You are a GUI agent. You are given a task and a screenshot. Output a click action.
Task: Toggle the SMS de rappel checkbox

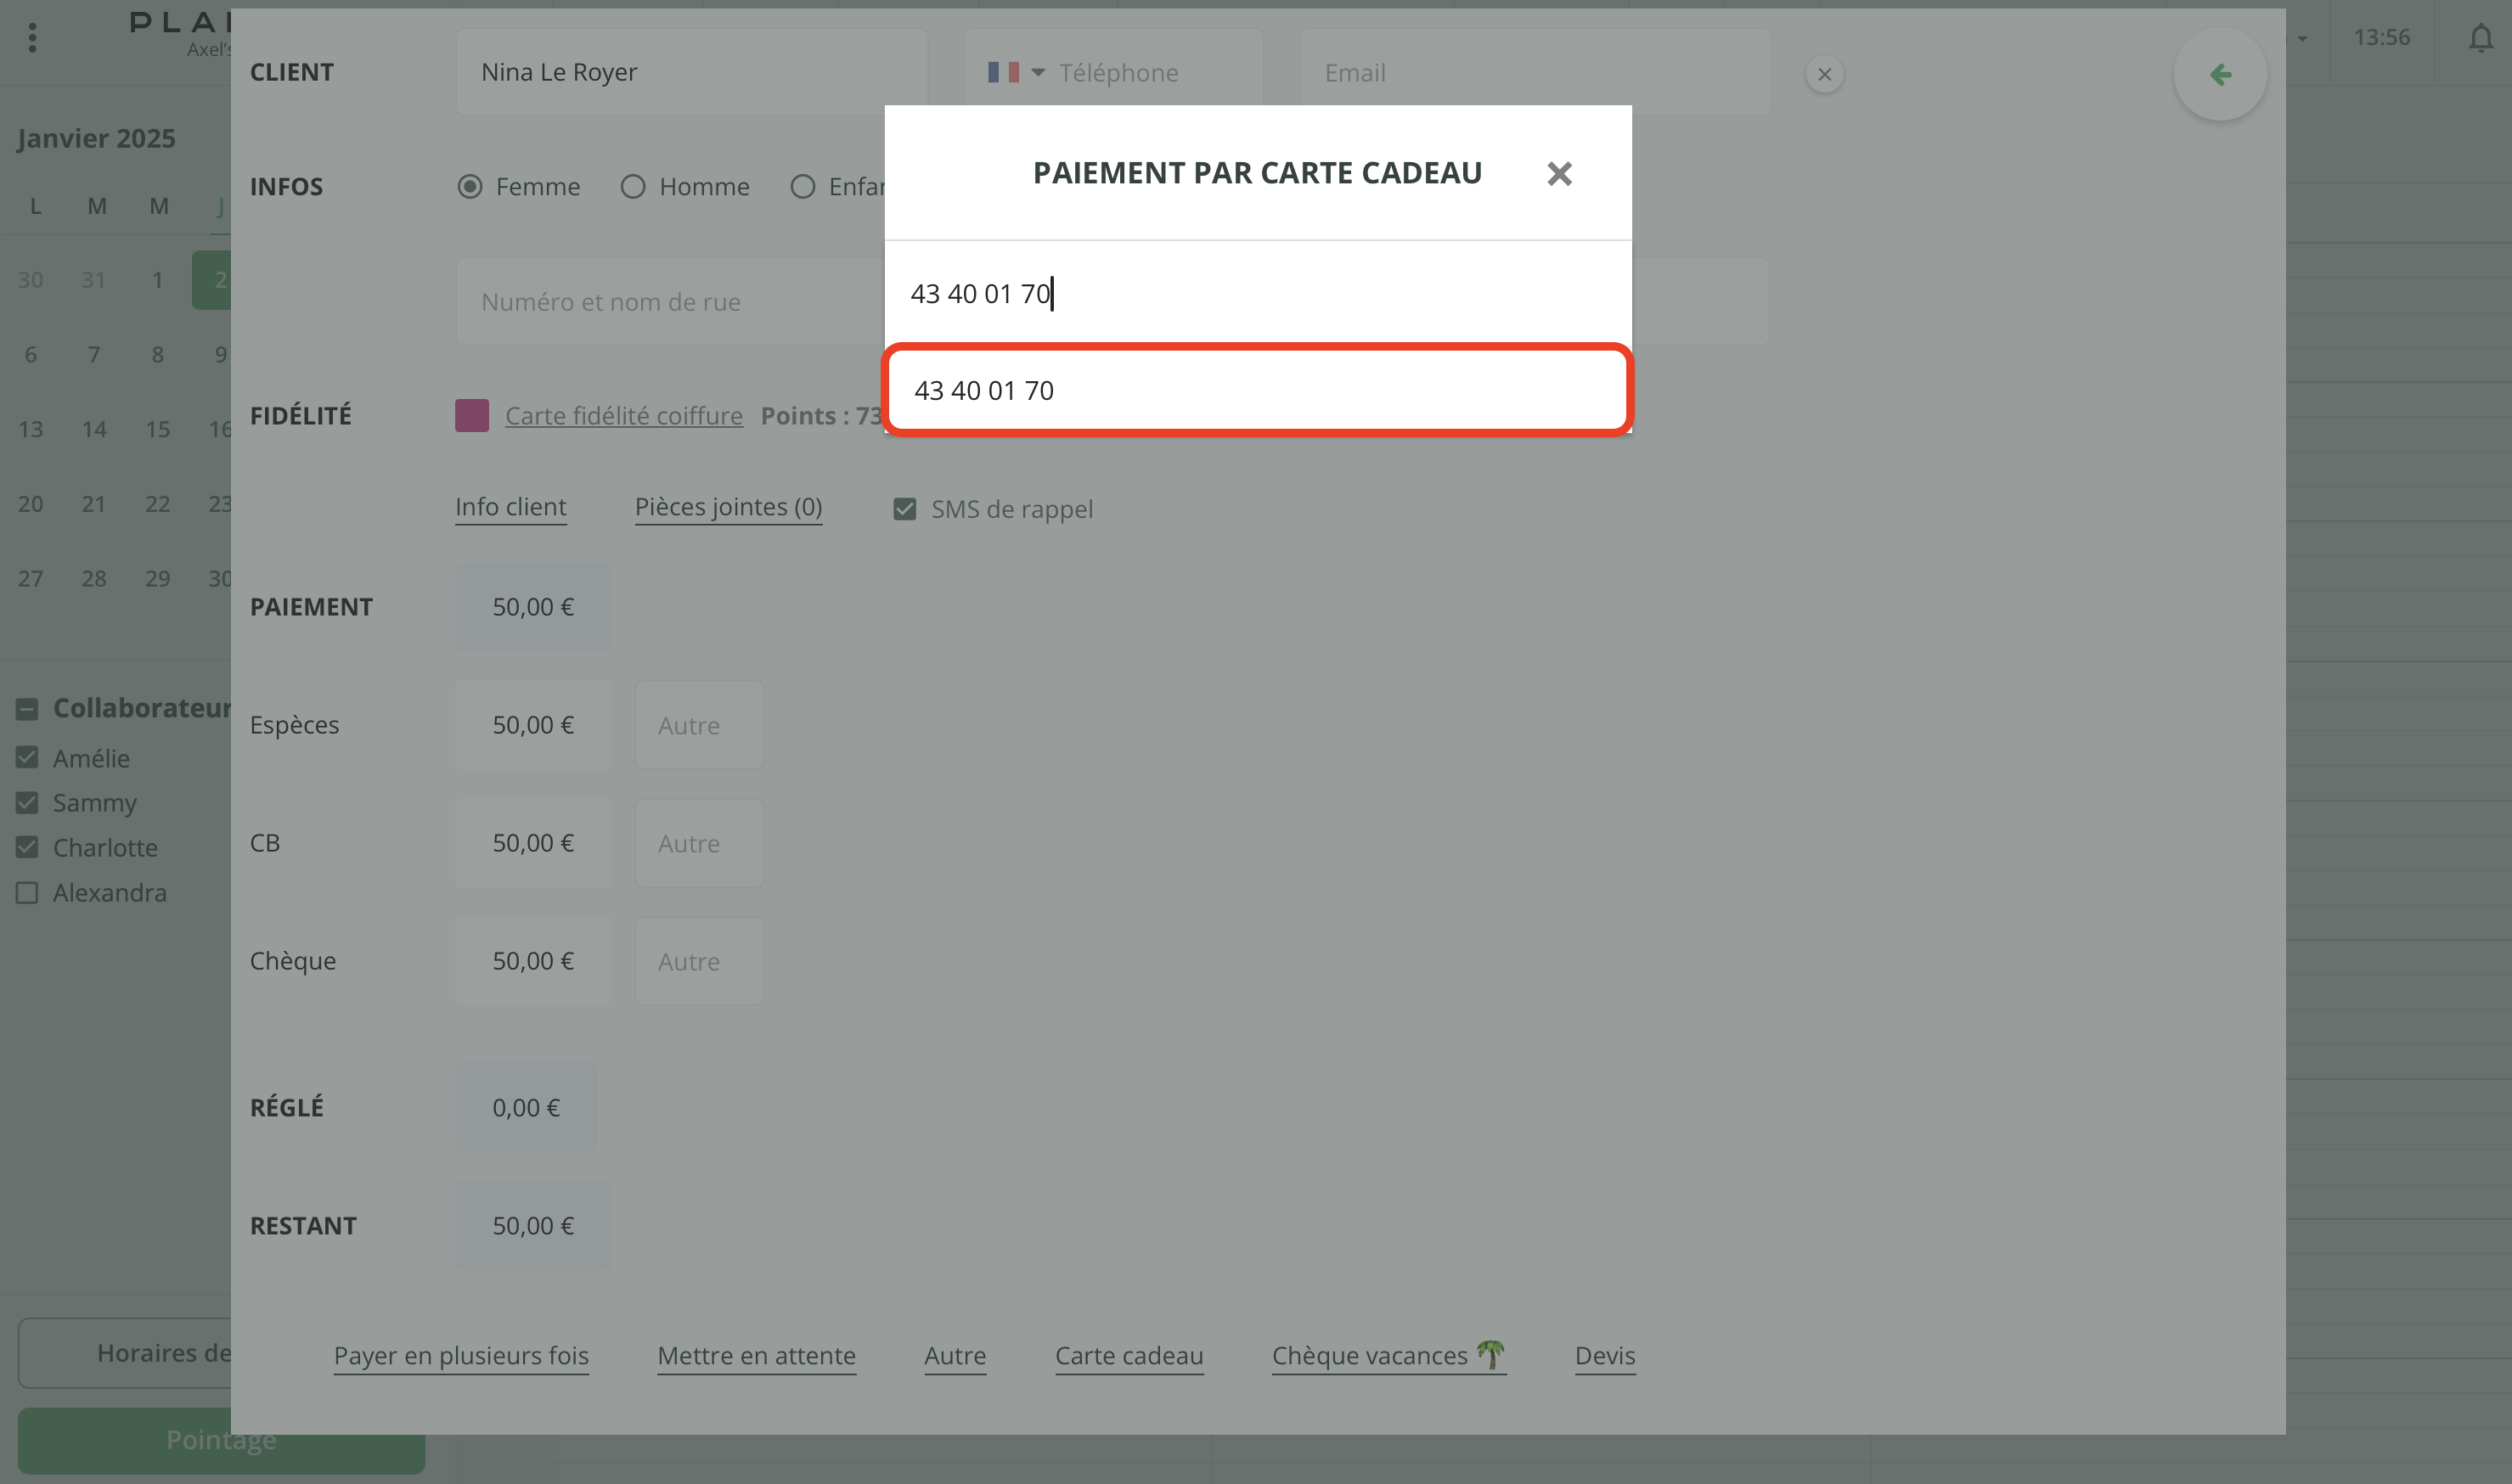pos(904,510)
